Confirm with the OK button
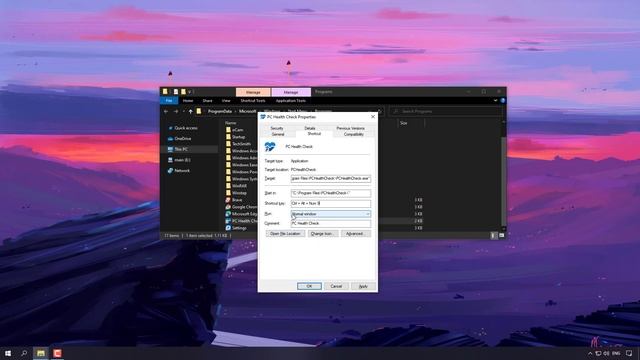Screen dimensions: 640x360 point(309,286)
